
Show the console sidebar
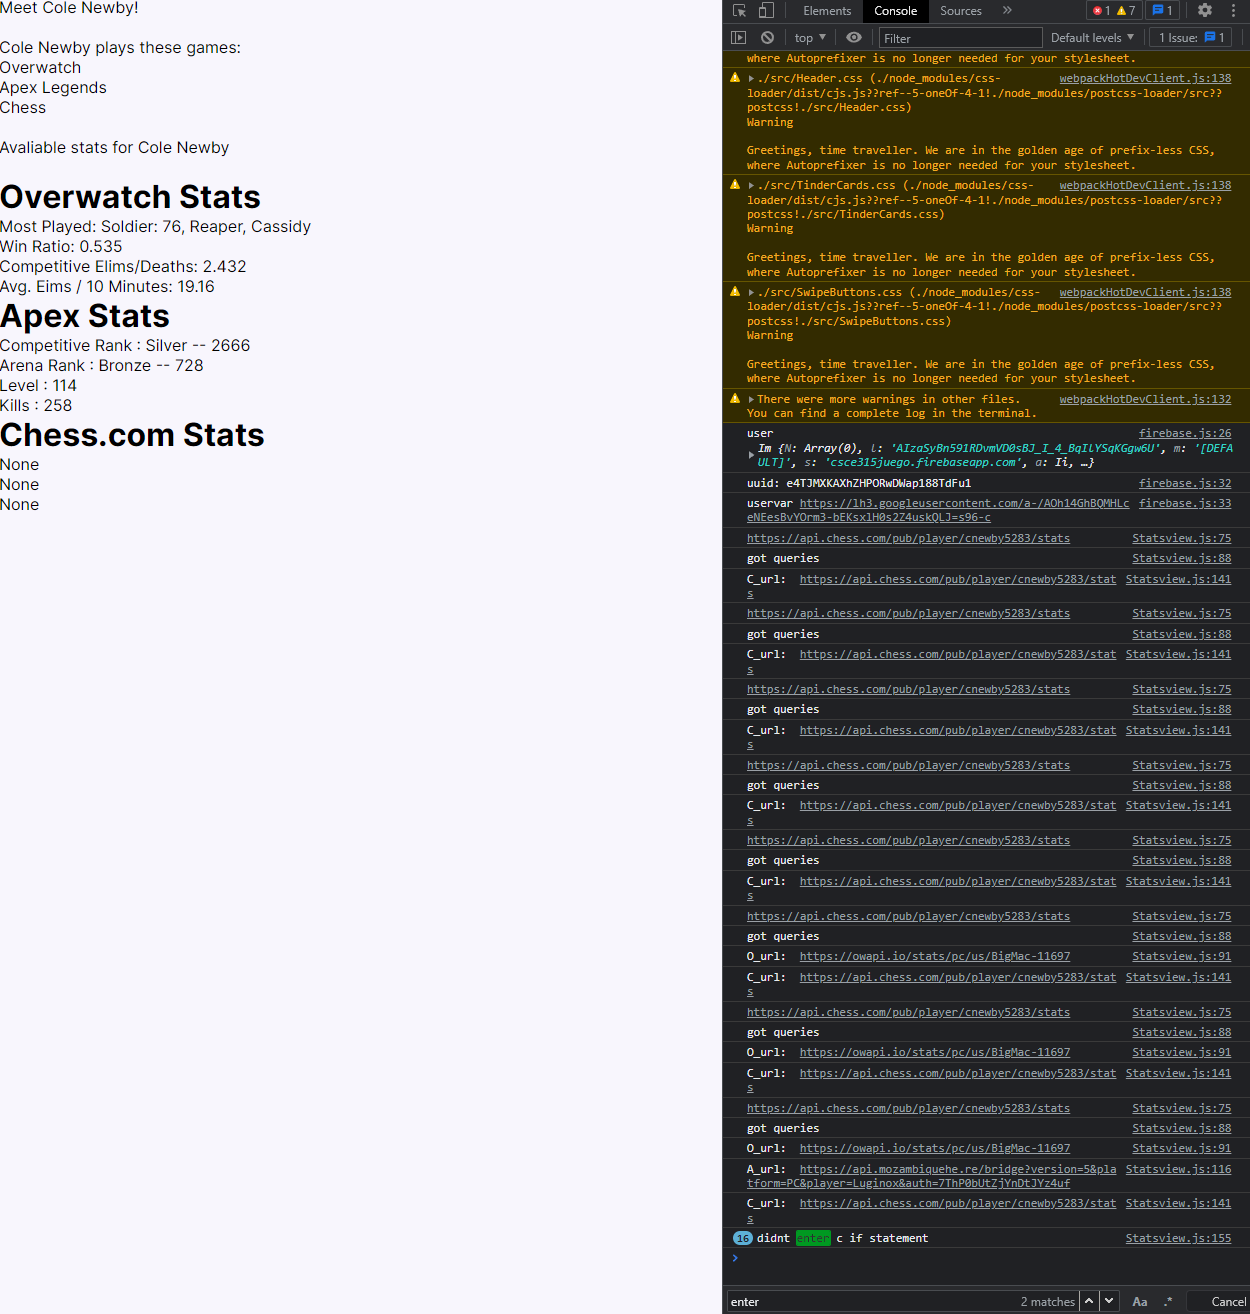pos(739,38)
